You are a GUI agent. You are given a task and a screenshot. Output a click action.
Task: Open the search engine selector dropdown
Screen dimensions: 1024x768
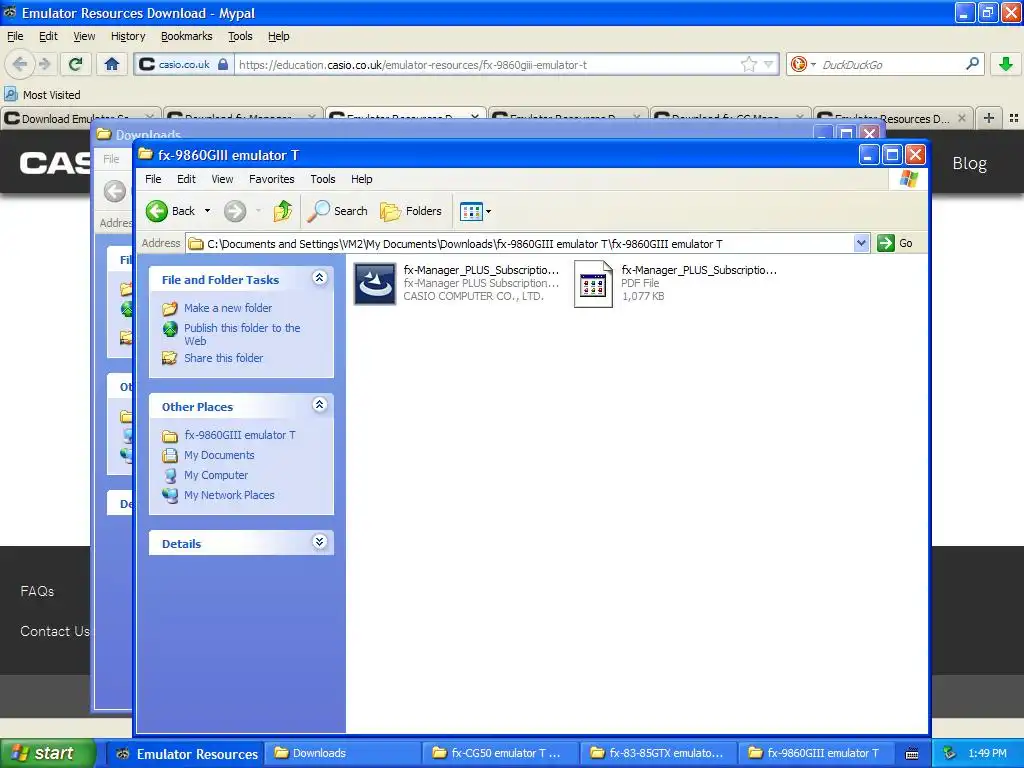[x=803, y=64]
